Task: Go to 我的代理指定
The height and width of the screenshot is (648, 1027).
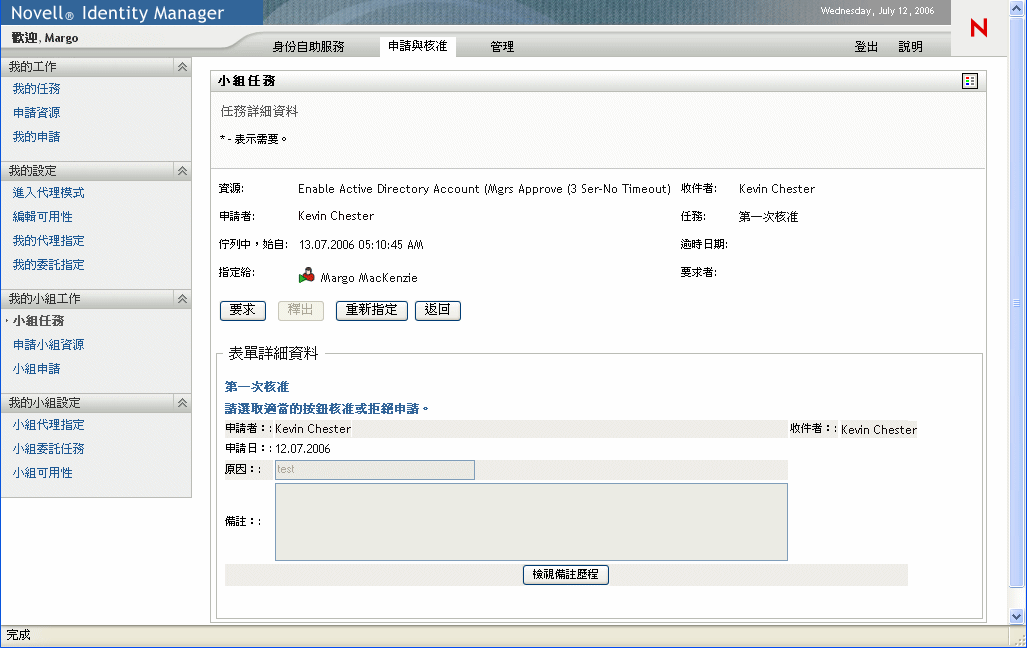Action: [x=48, y=240]
